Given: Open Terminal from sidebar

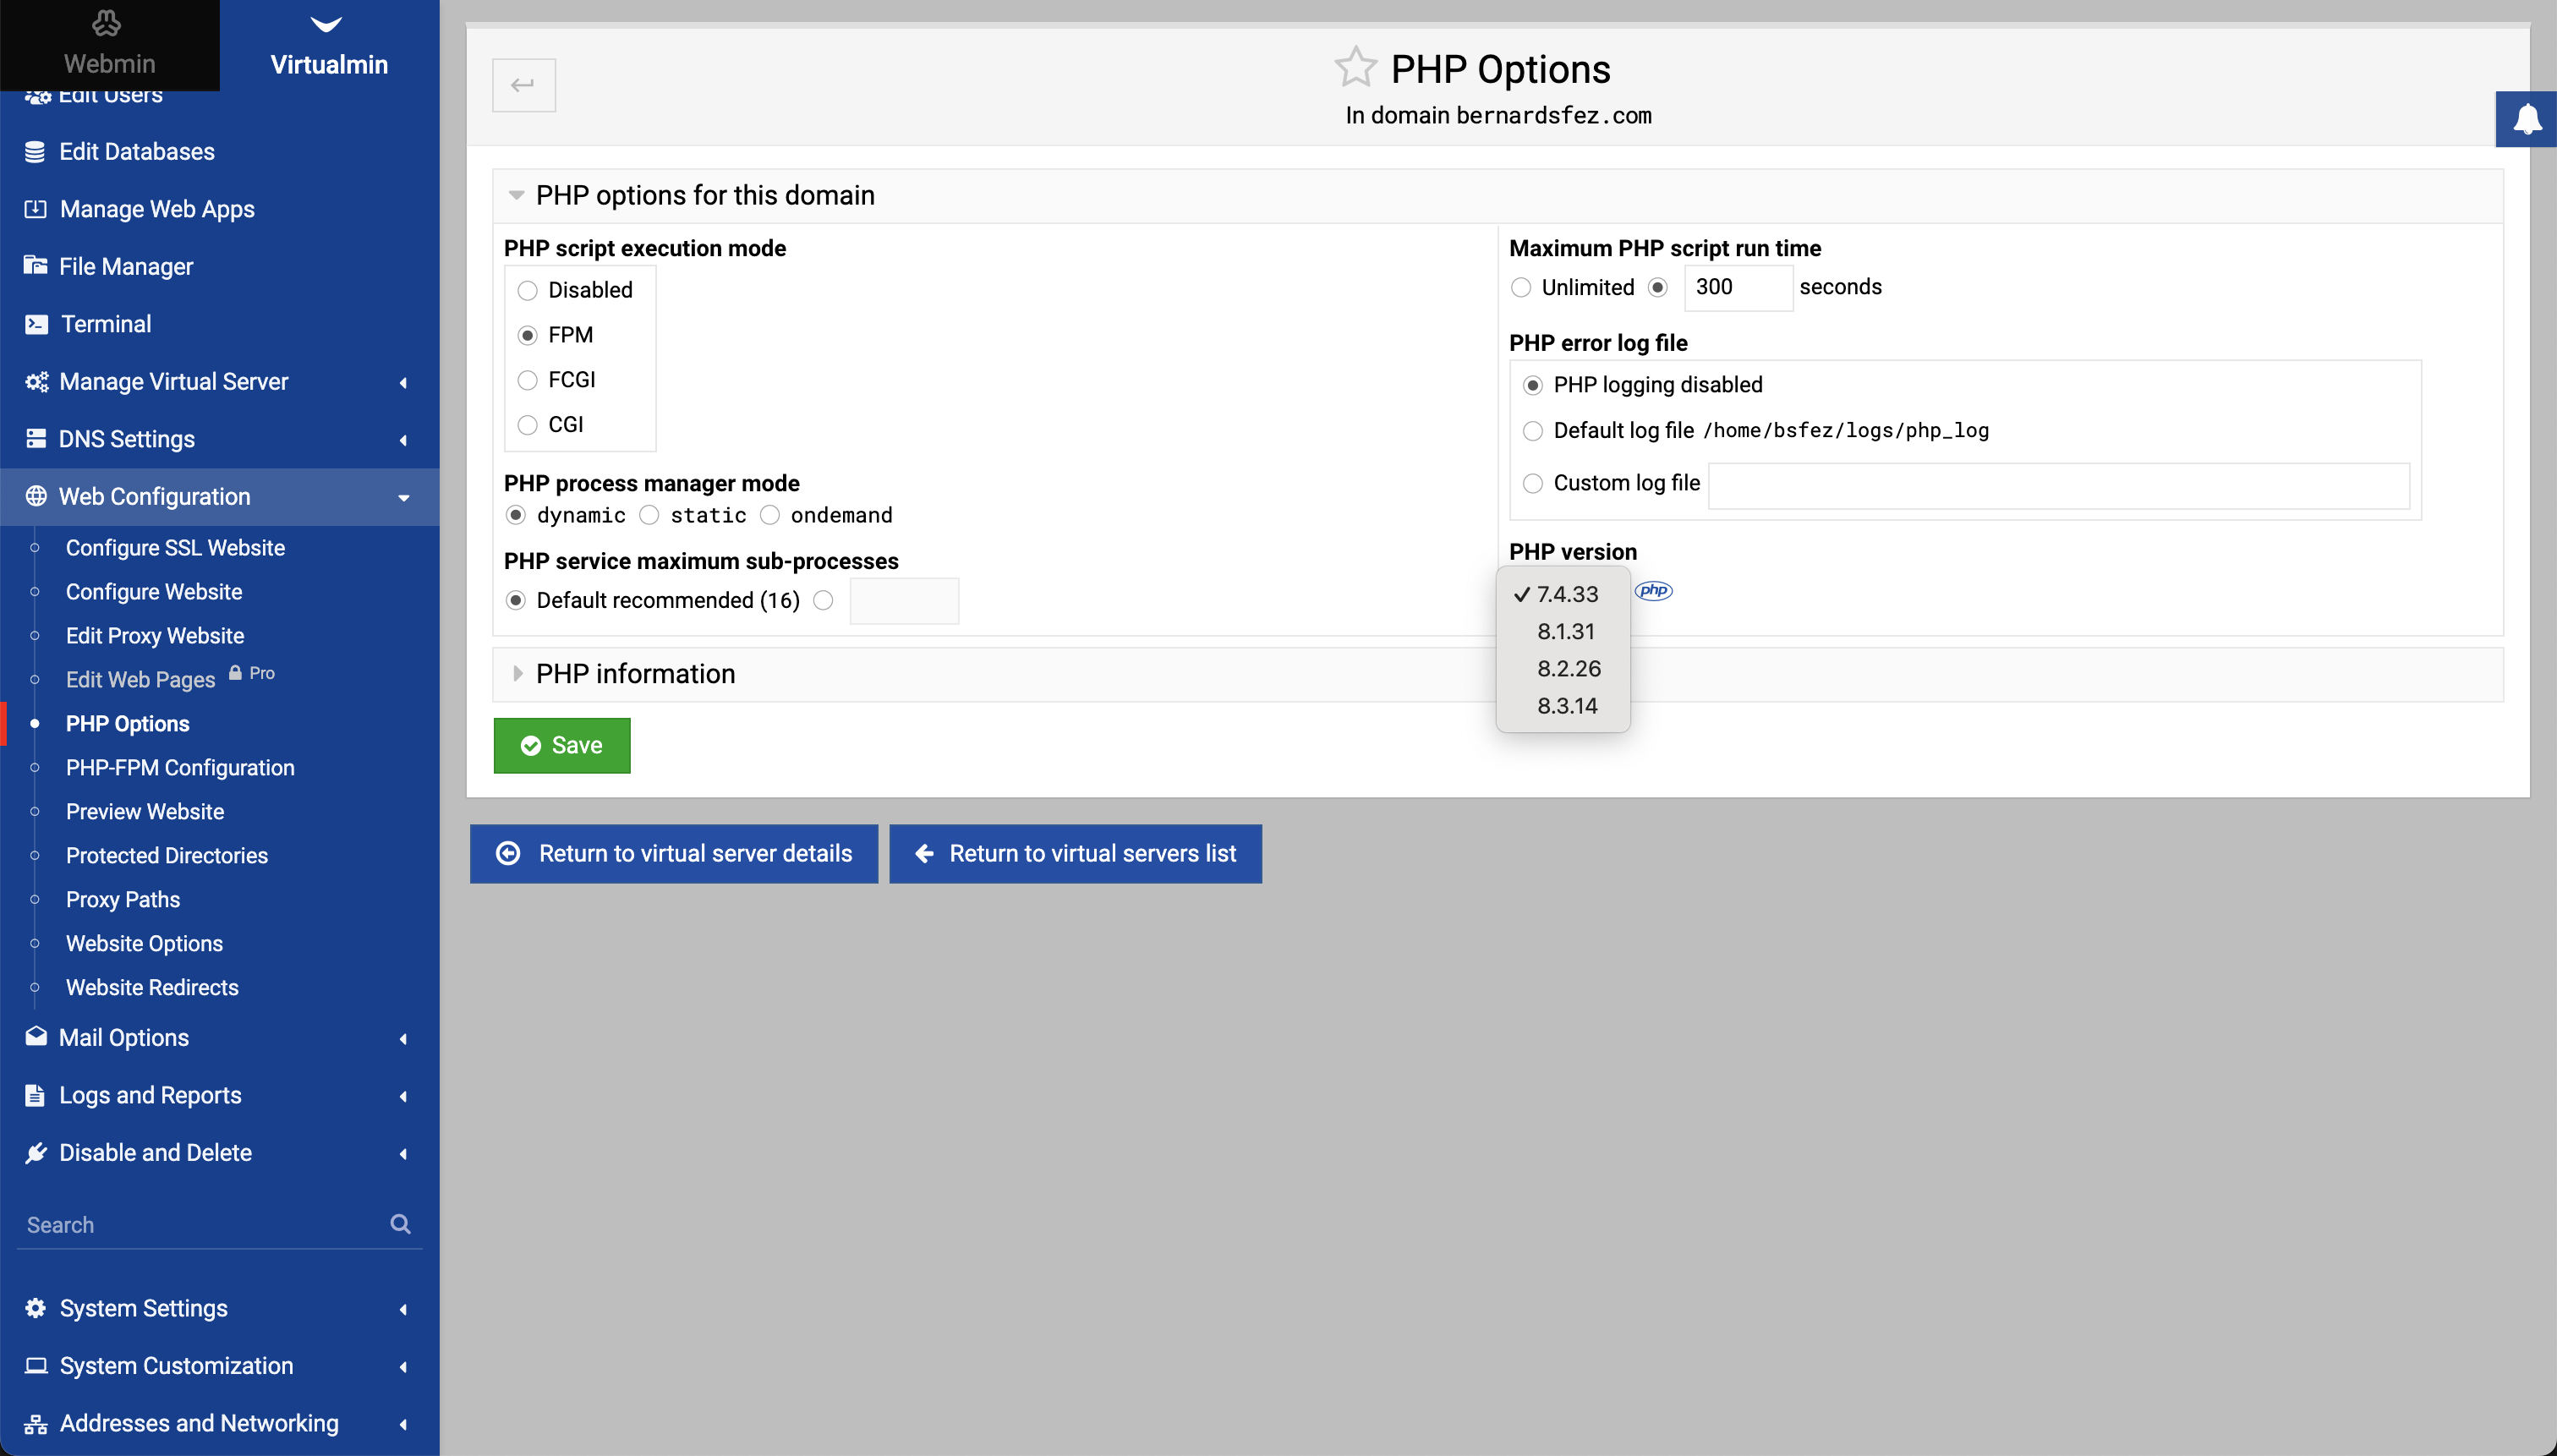Looking at the screenshot, I should coord(105,324).
